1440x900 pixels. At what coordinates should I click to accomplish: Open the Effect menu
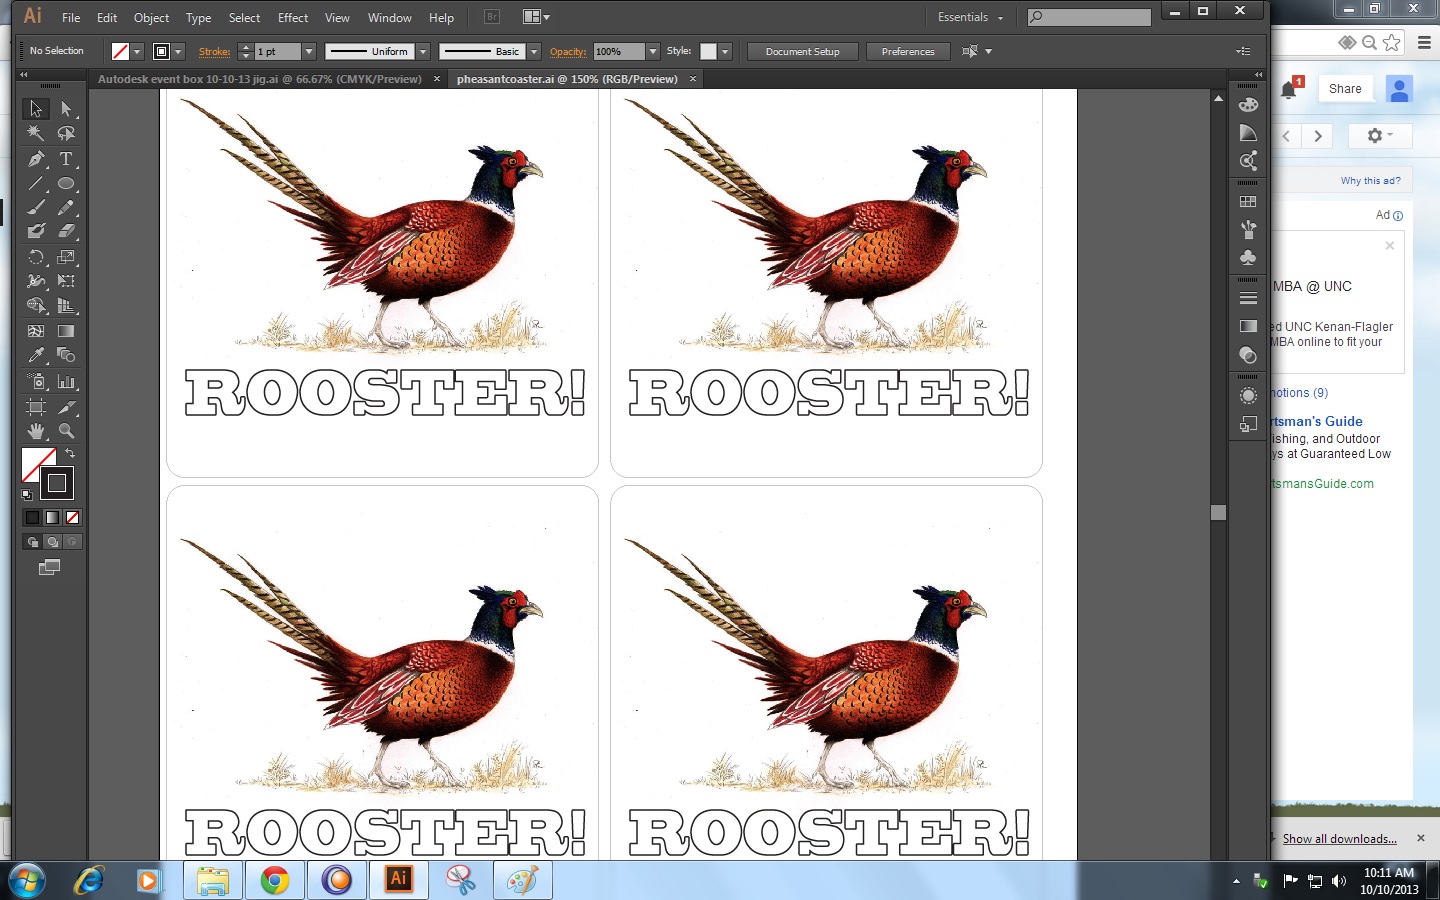point(293,18)
